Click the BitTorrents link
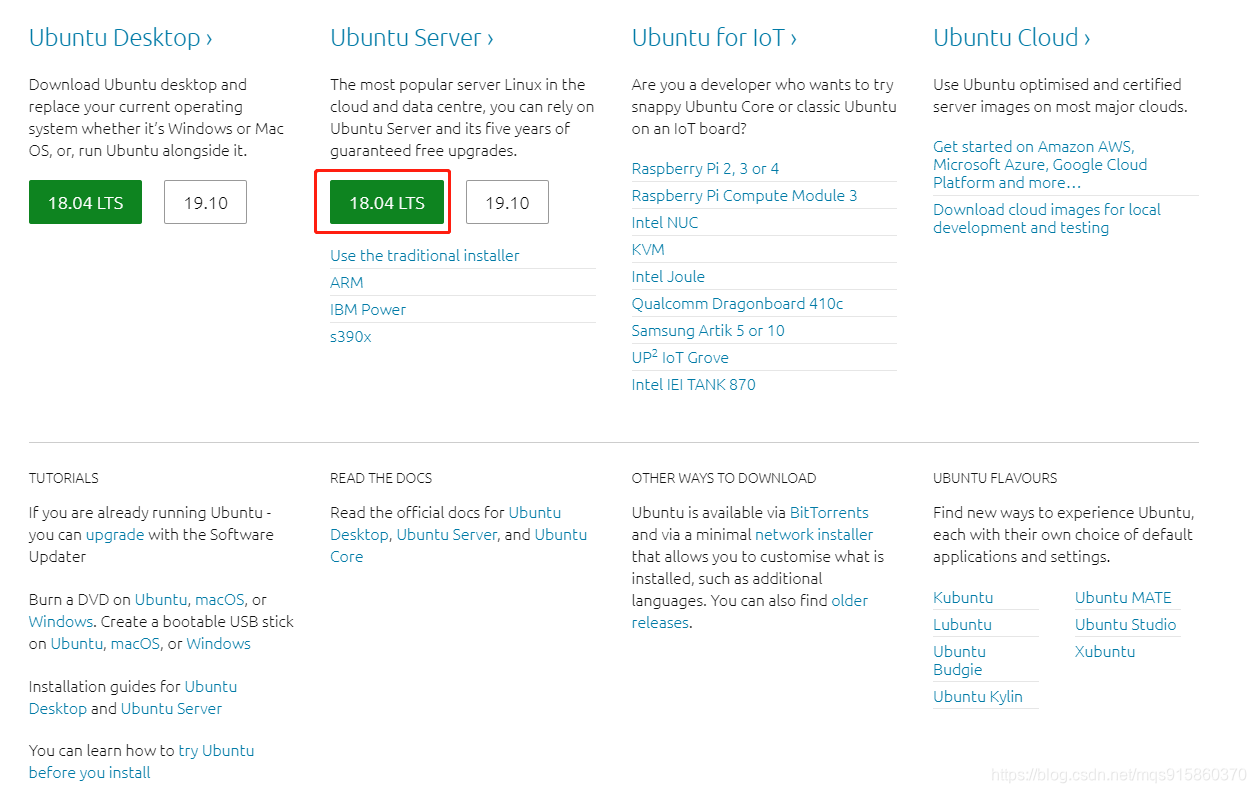This screenshot has height=793, width=1256. point(829,513)
